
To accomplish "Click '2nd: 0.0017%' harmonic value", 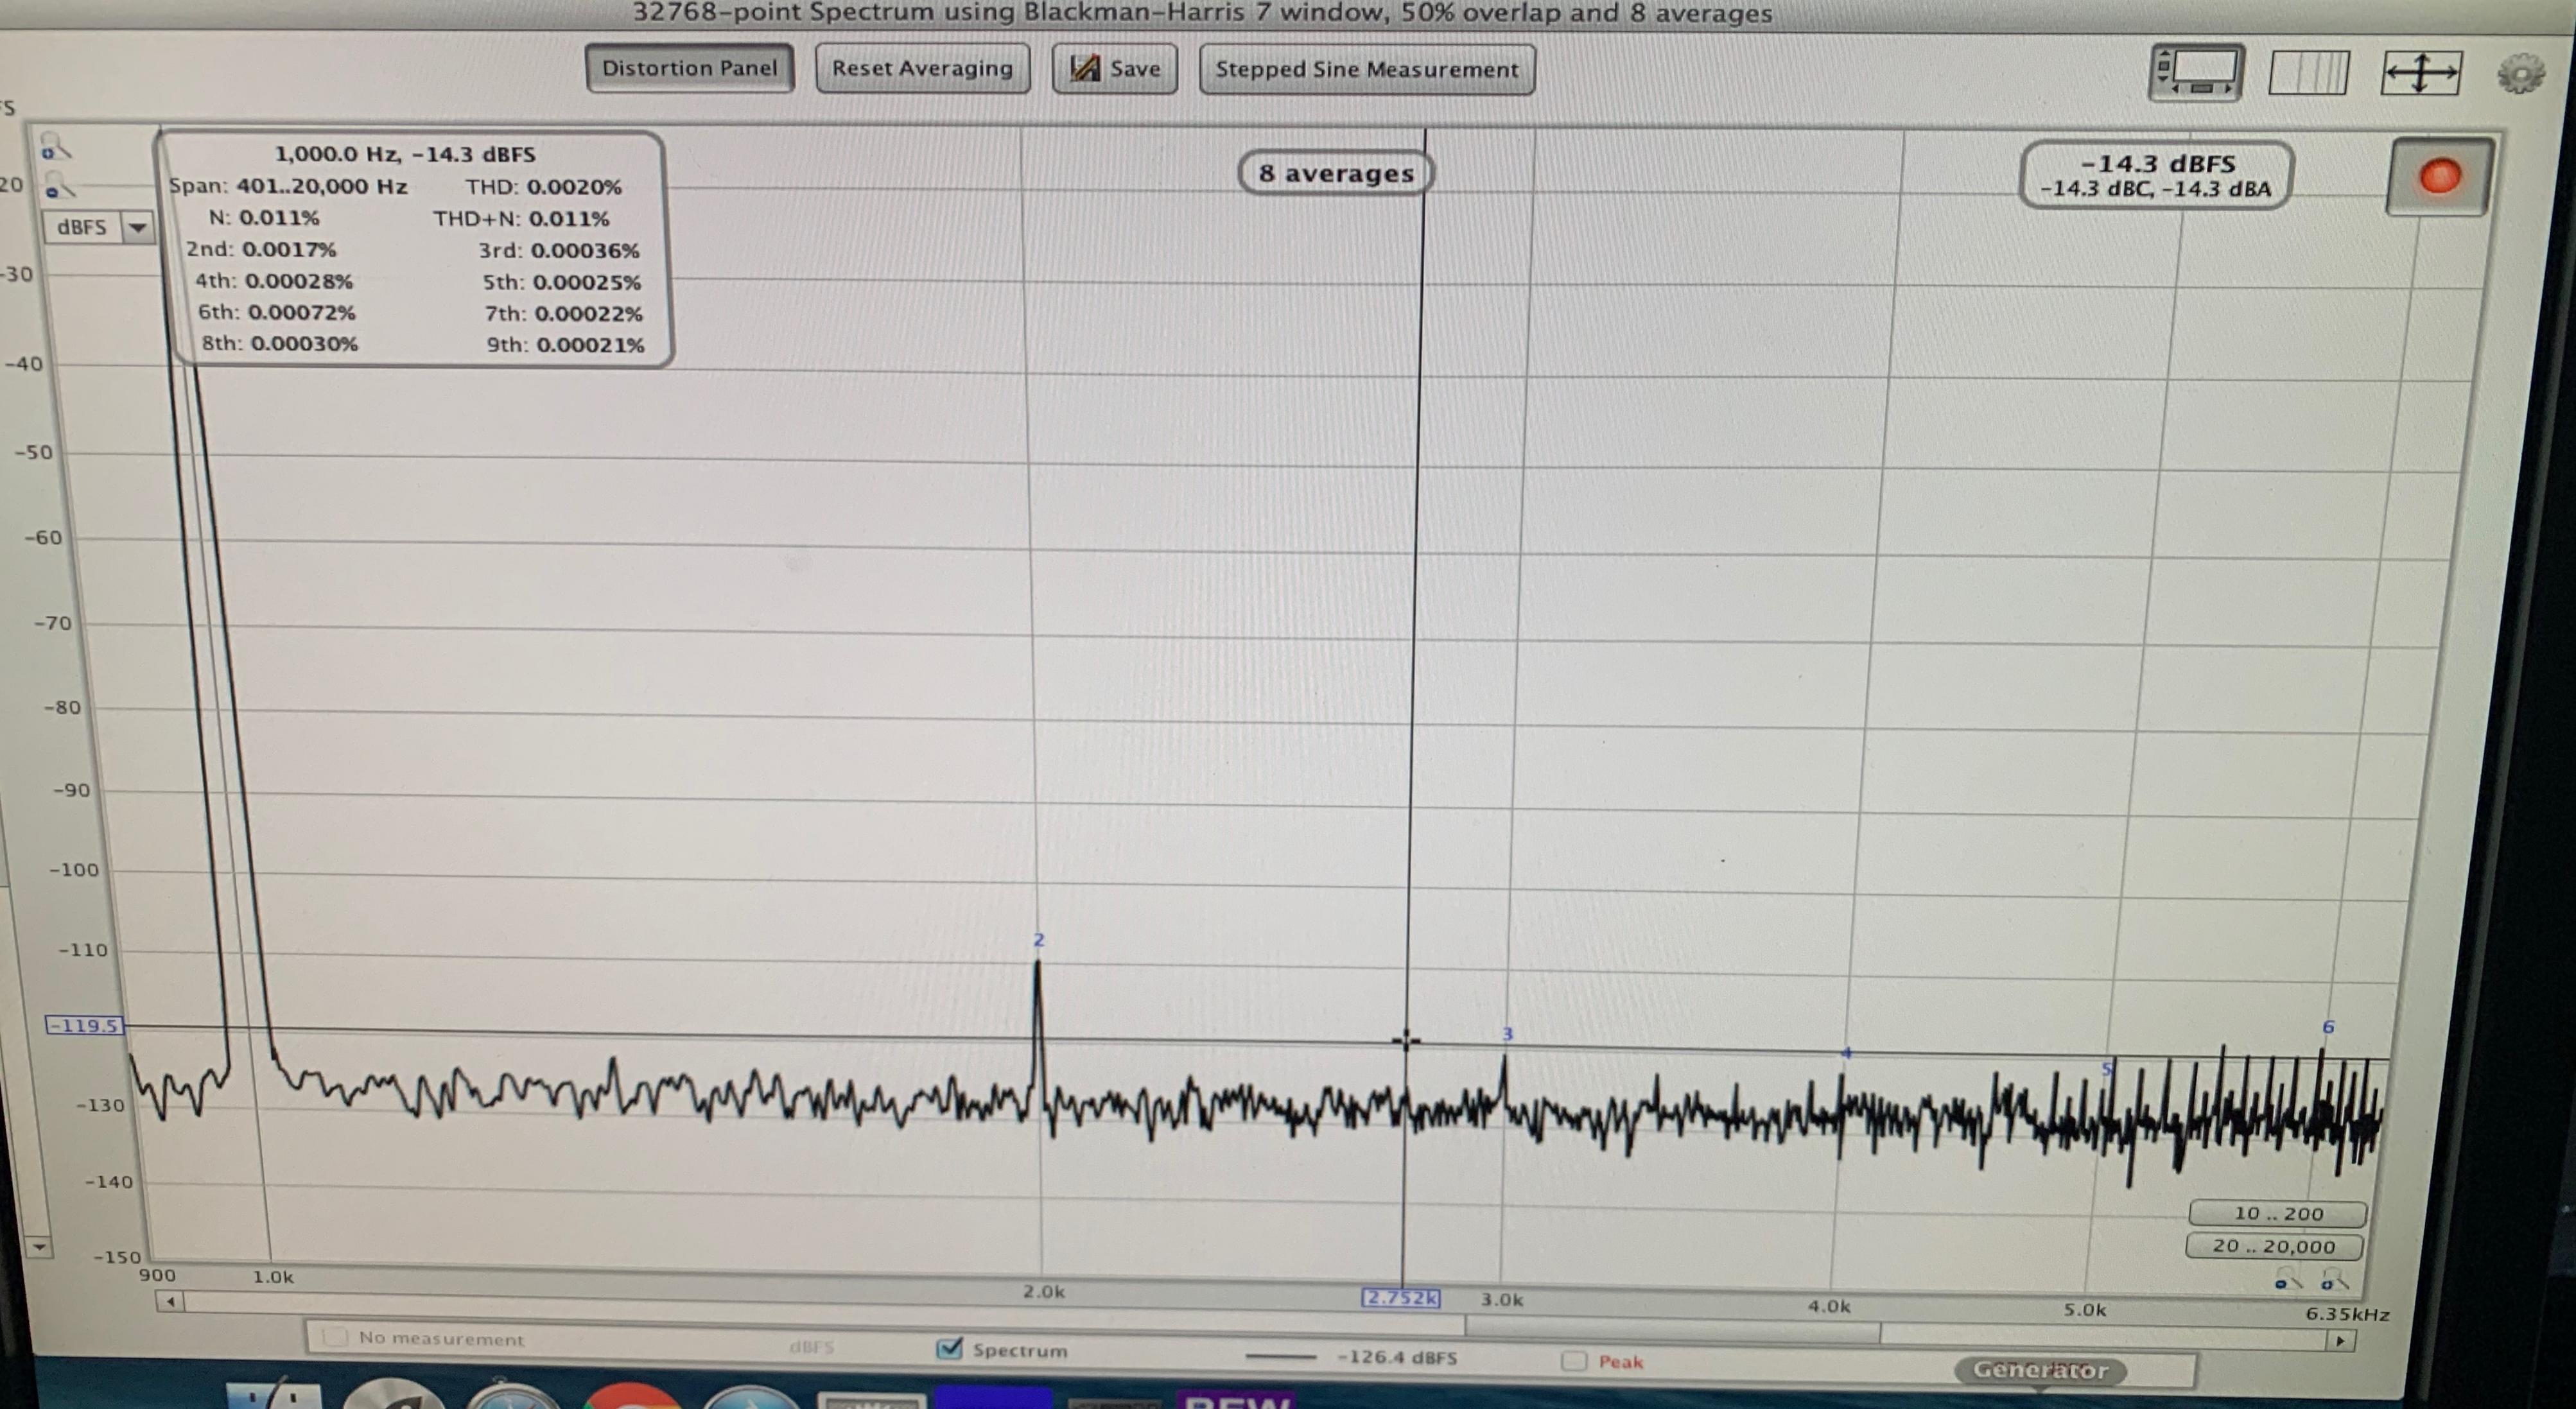I will coord(261,249).
